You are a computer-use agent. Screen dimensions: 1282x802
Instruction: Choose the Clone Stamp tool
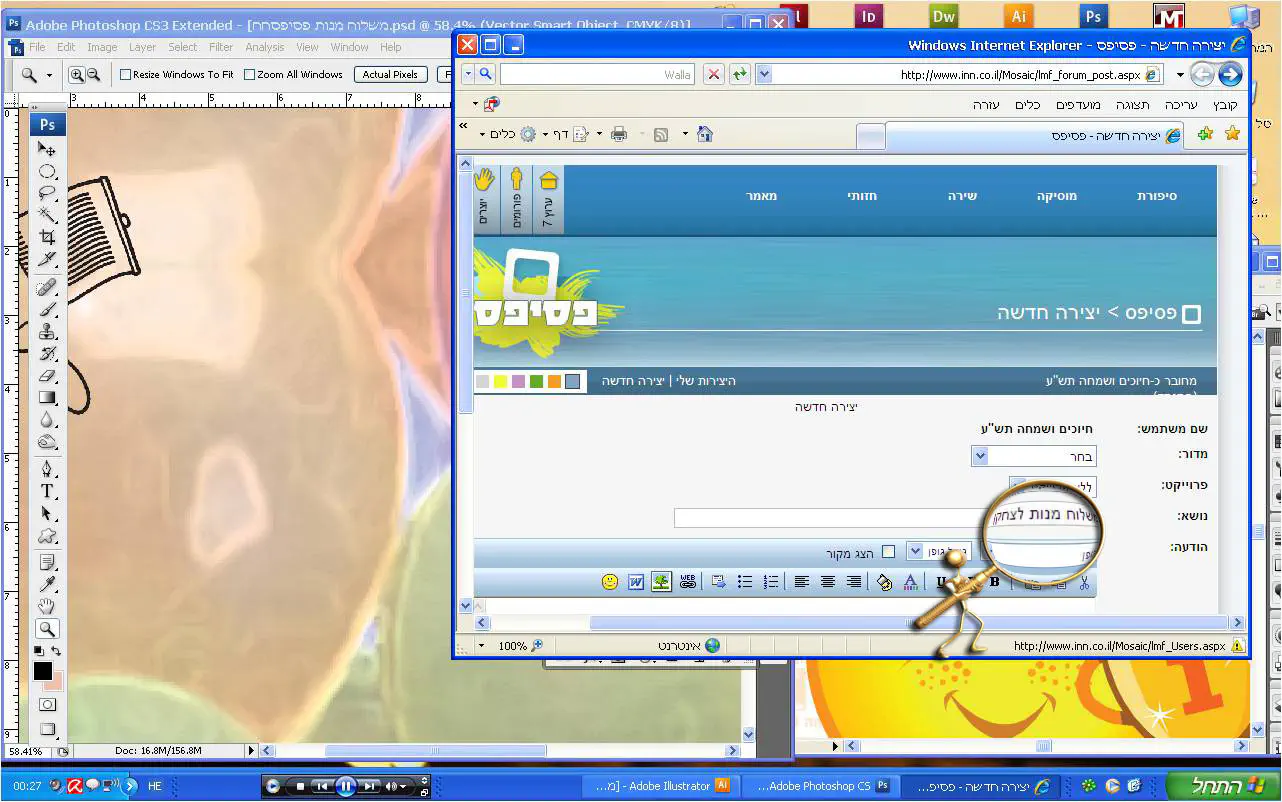tap(47, 332)
